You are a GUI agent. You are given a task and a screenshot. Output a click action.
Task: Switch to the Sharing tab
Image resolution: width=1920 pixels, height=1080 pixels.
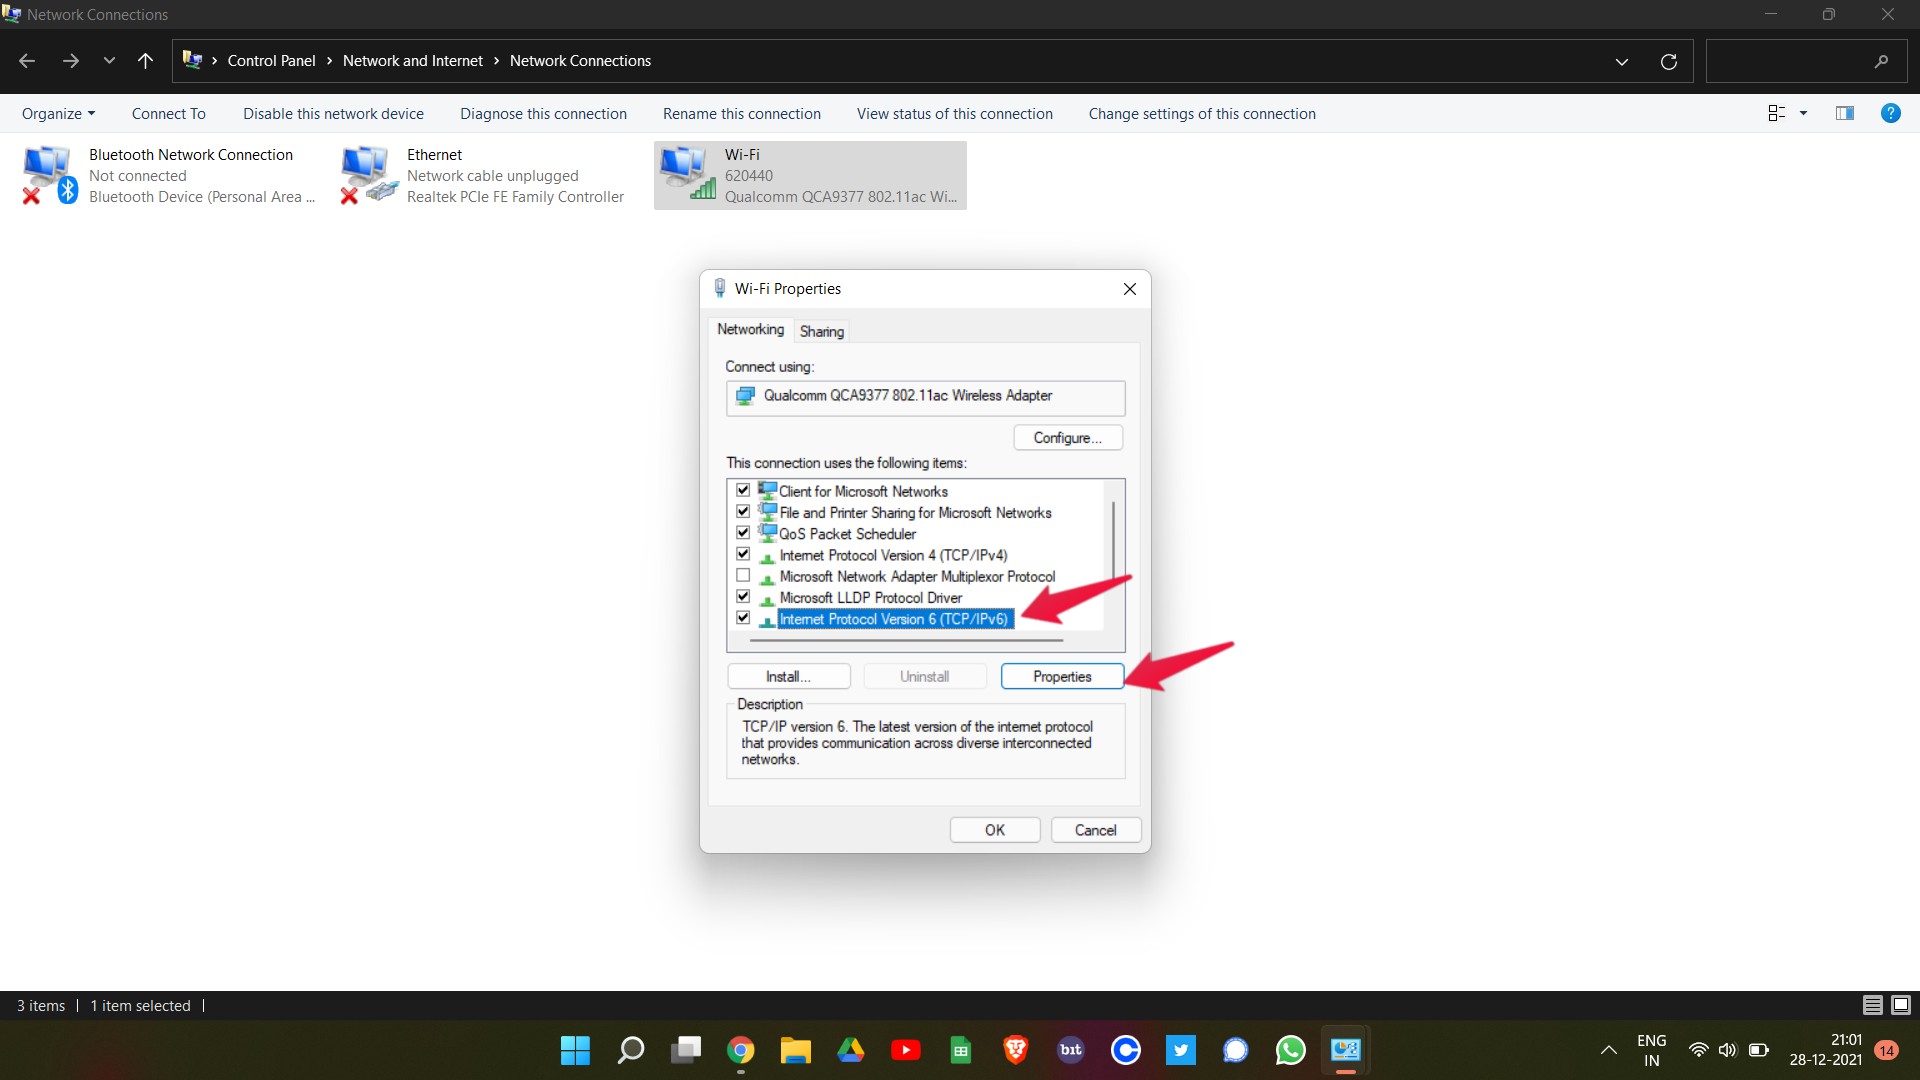(x=822, y=331)
